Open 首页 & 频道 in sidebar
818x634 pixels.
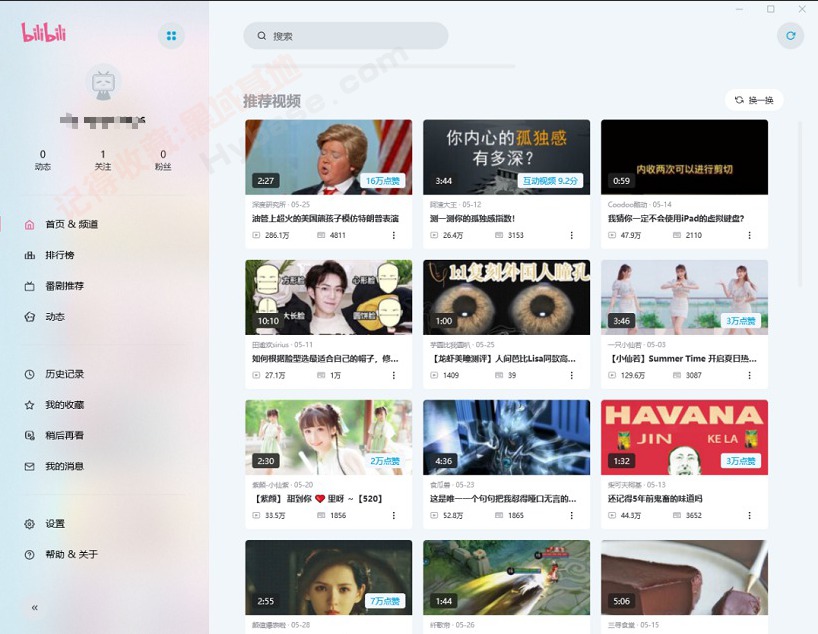pos(62,224)
